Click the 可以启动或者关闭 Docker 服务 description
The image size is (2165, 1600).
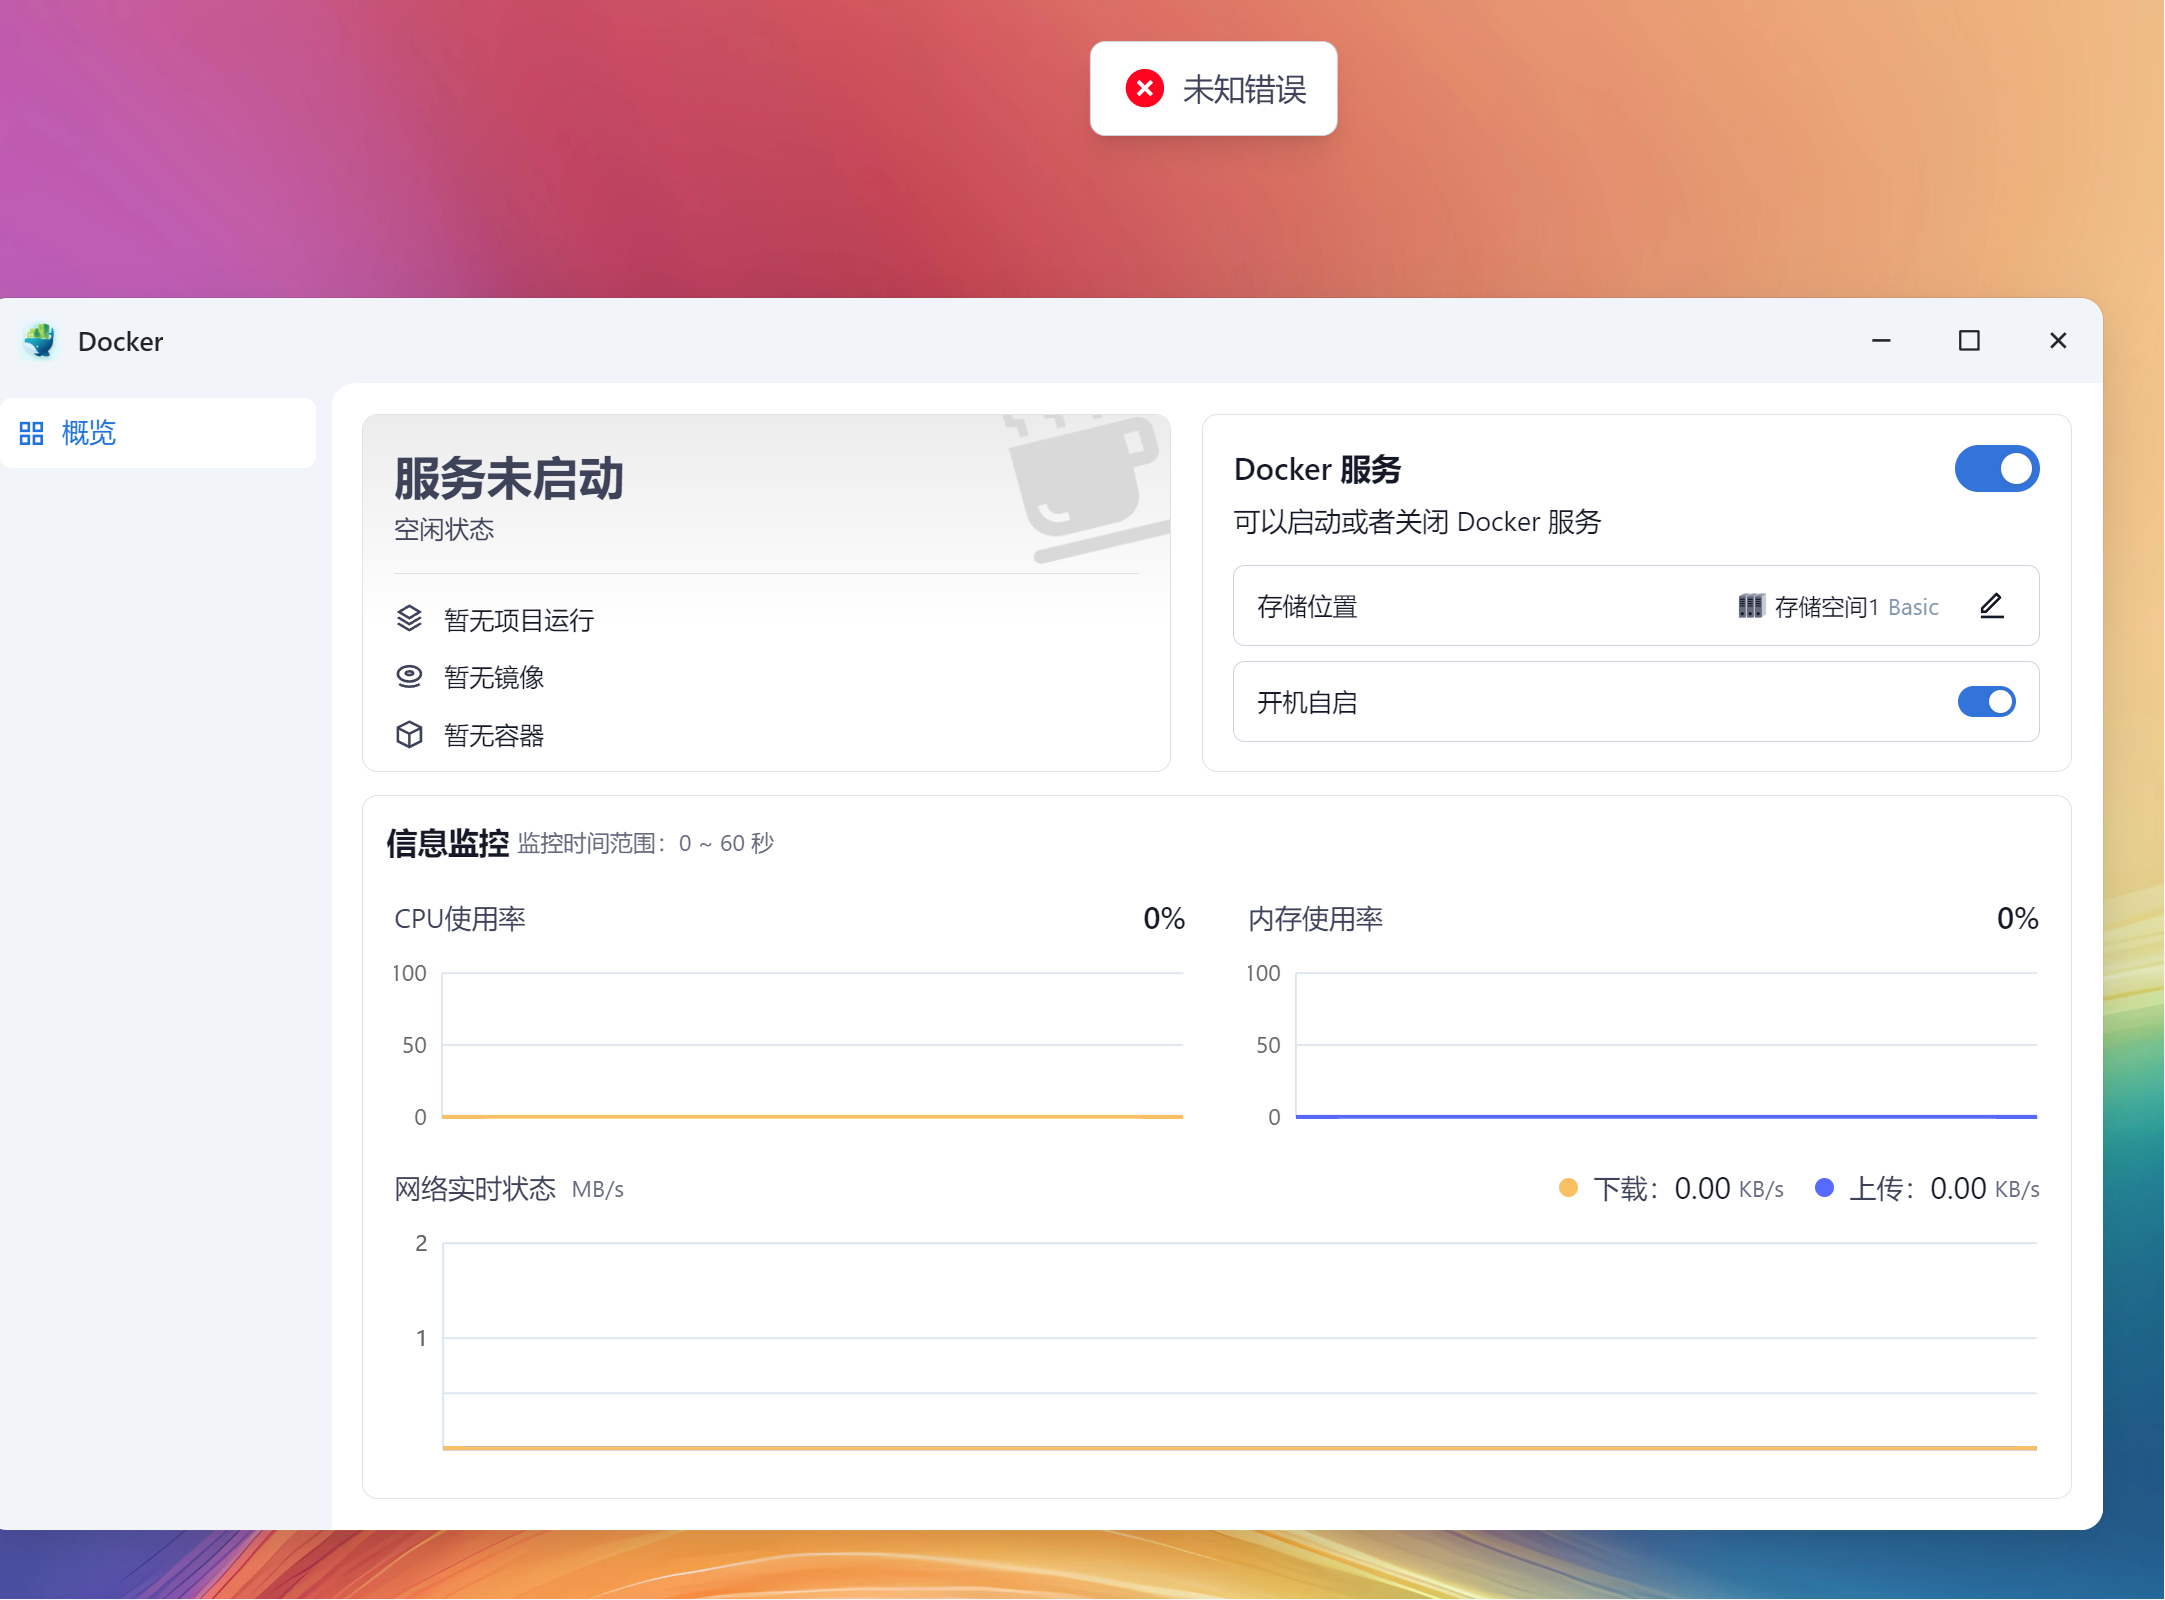click(x=1417, y=522)
